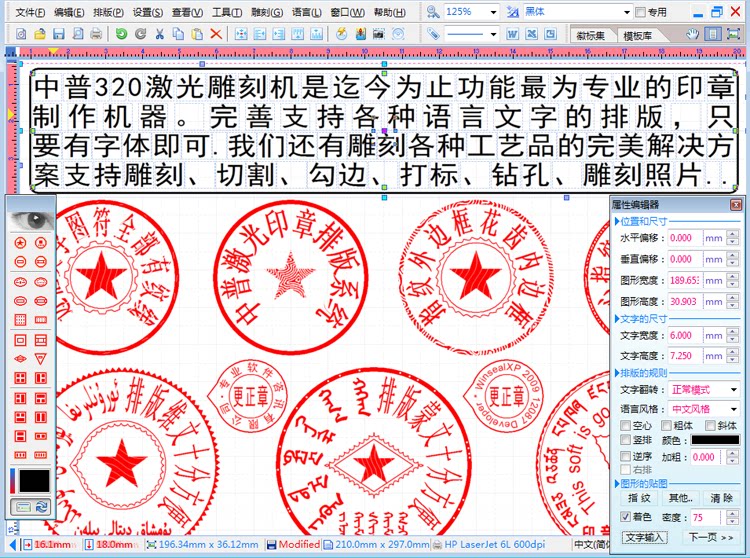Enable the 粗体 bold checkbox

point(666,425)
